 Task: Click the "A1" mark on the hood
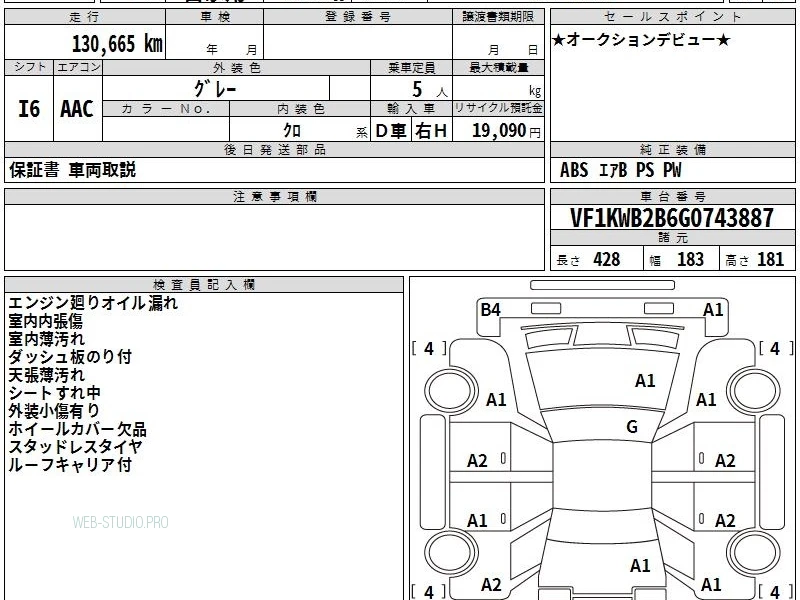[645, 381]
